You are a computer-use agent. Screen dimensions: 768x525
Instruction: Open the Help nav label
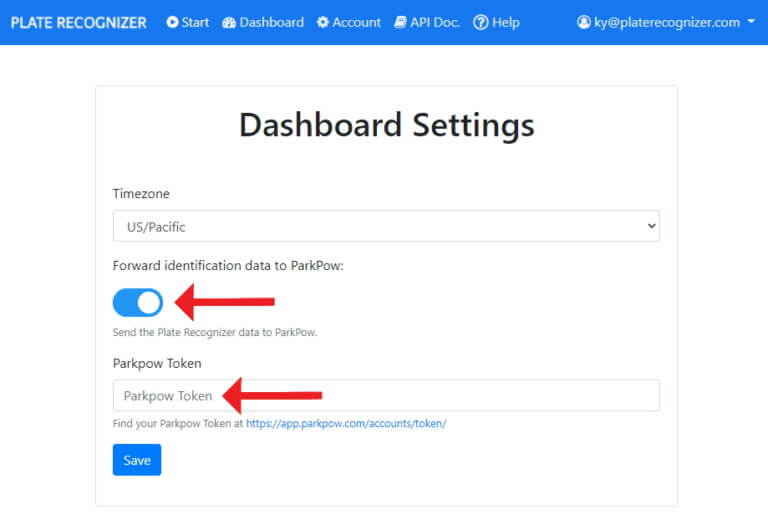tap(505, 23)
